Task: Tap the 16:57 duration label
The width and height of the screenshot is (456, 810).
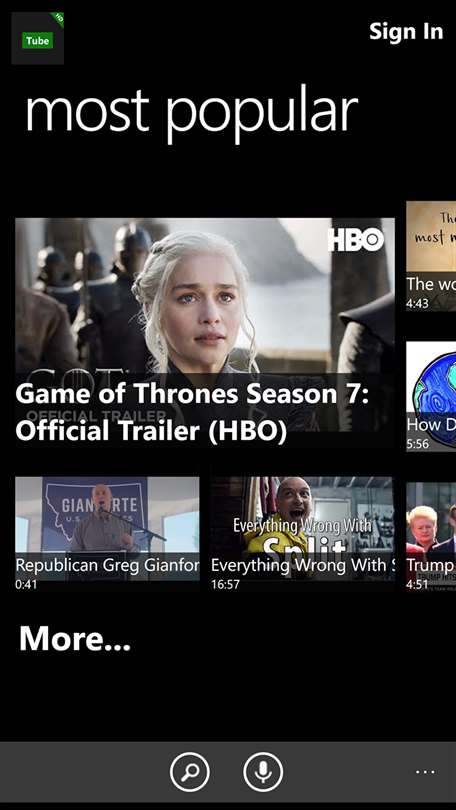Action: 225,584
